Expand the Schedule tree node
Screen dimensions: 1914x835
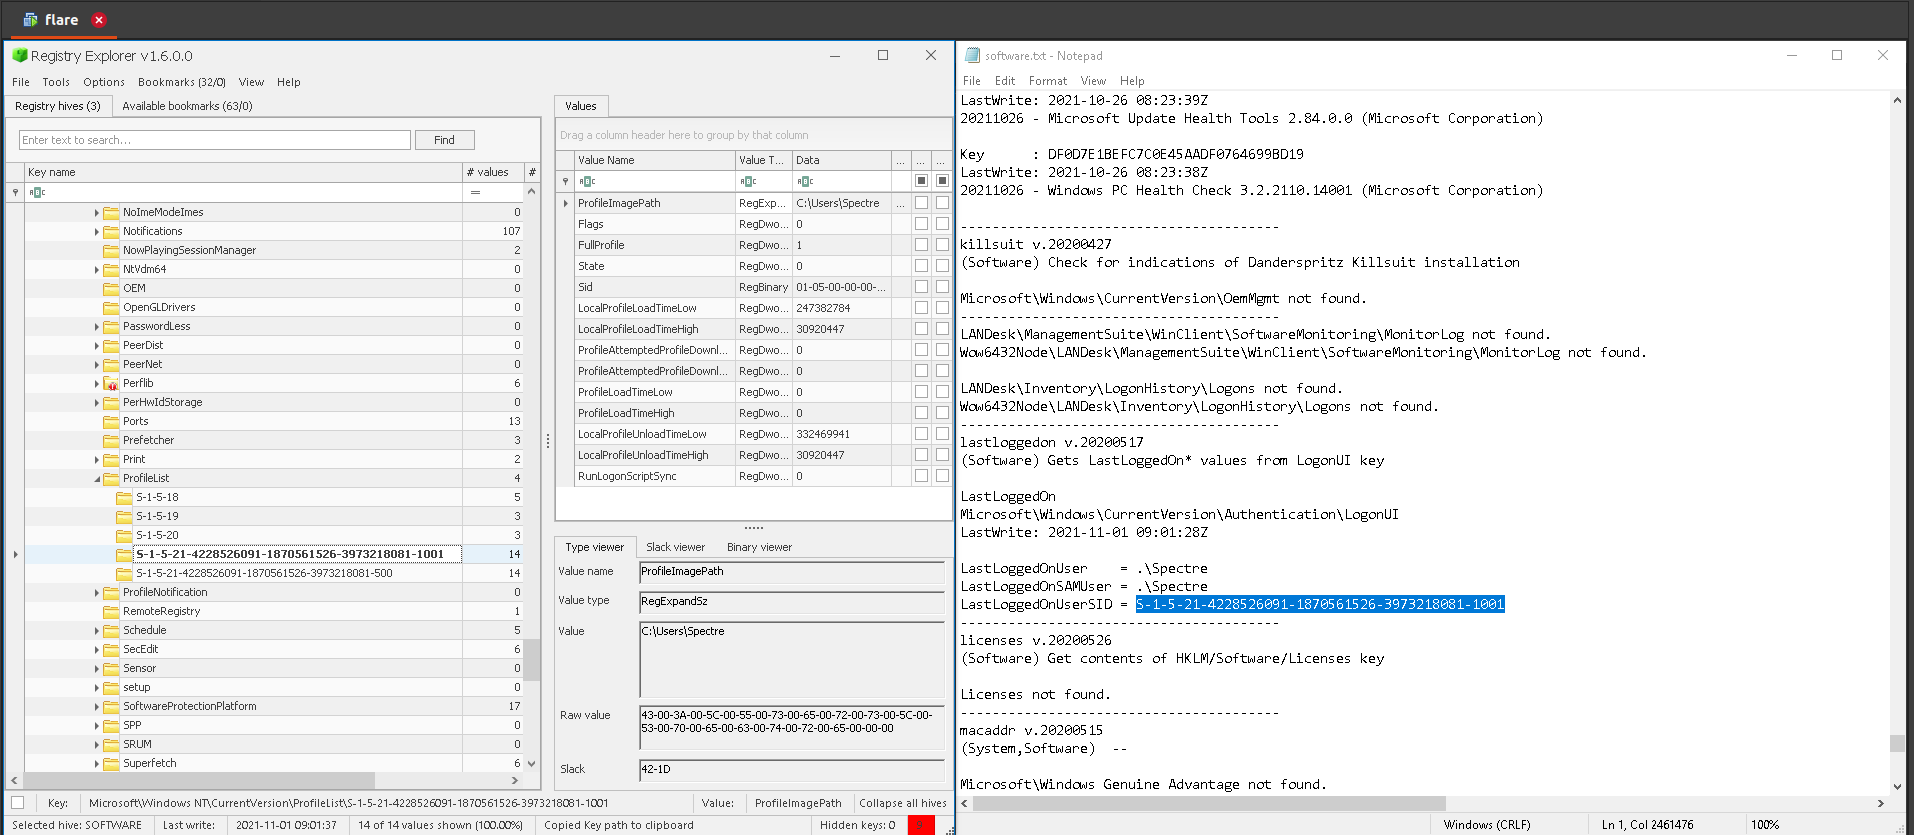97,631
